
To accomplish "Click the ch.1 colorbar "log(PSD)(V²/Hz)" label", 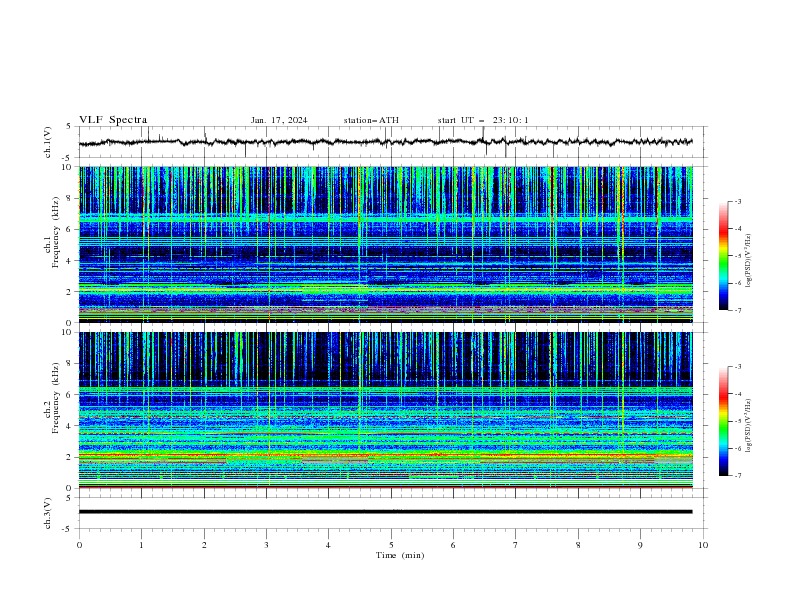I will point(749,261).
